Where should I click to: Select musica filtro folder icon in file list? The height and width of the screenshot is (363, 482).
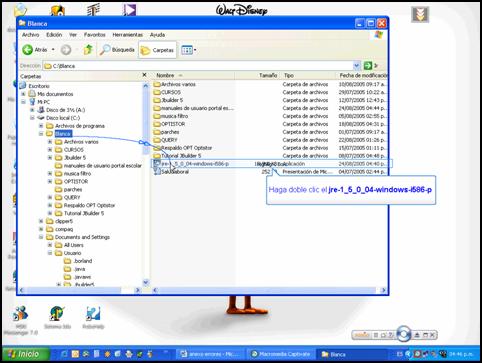click(x=157, y=116)
